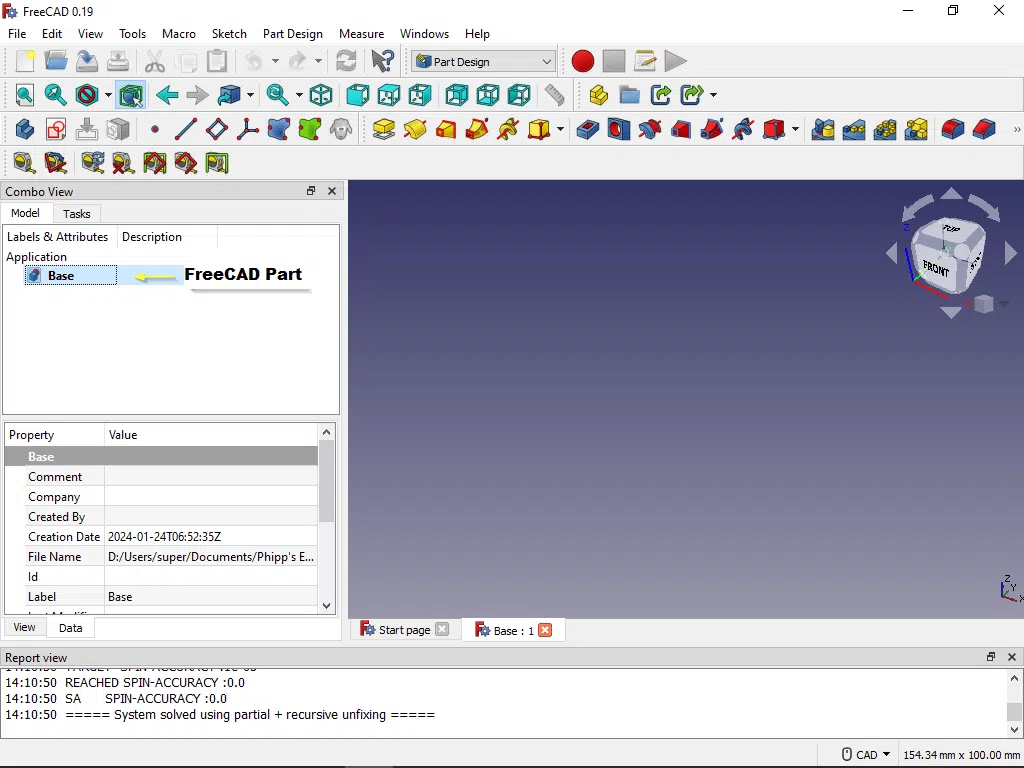Viewport: 1024px width, 768px height.
Task: Go back with the teal left arrow
Action: pos(167,95)
